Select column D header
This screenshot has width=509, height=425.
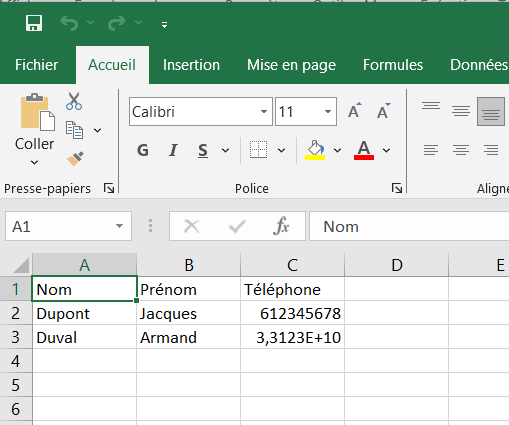pyautogui.click(x=397, y=265)
